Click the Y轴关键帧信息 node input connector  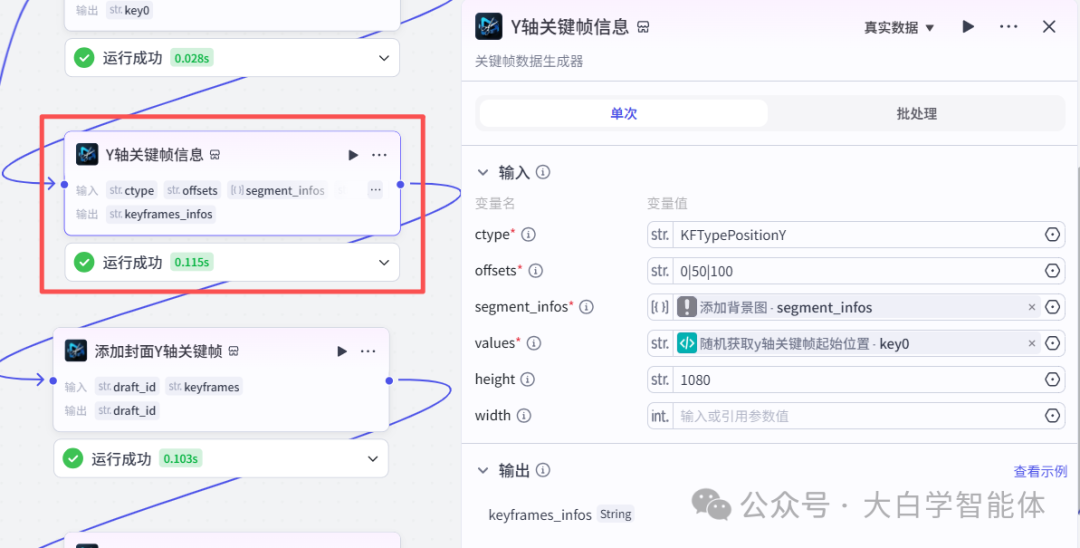[64, 184]
